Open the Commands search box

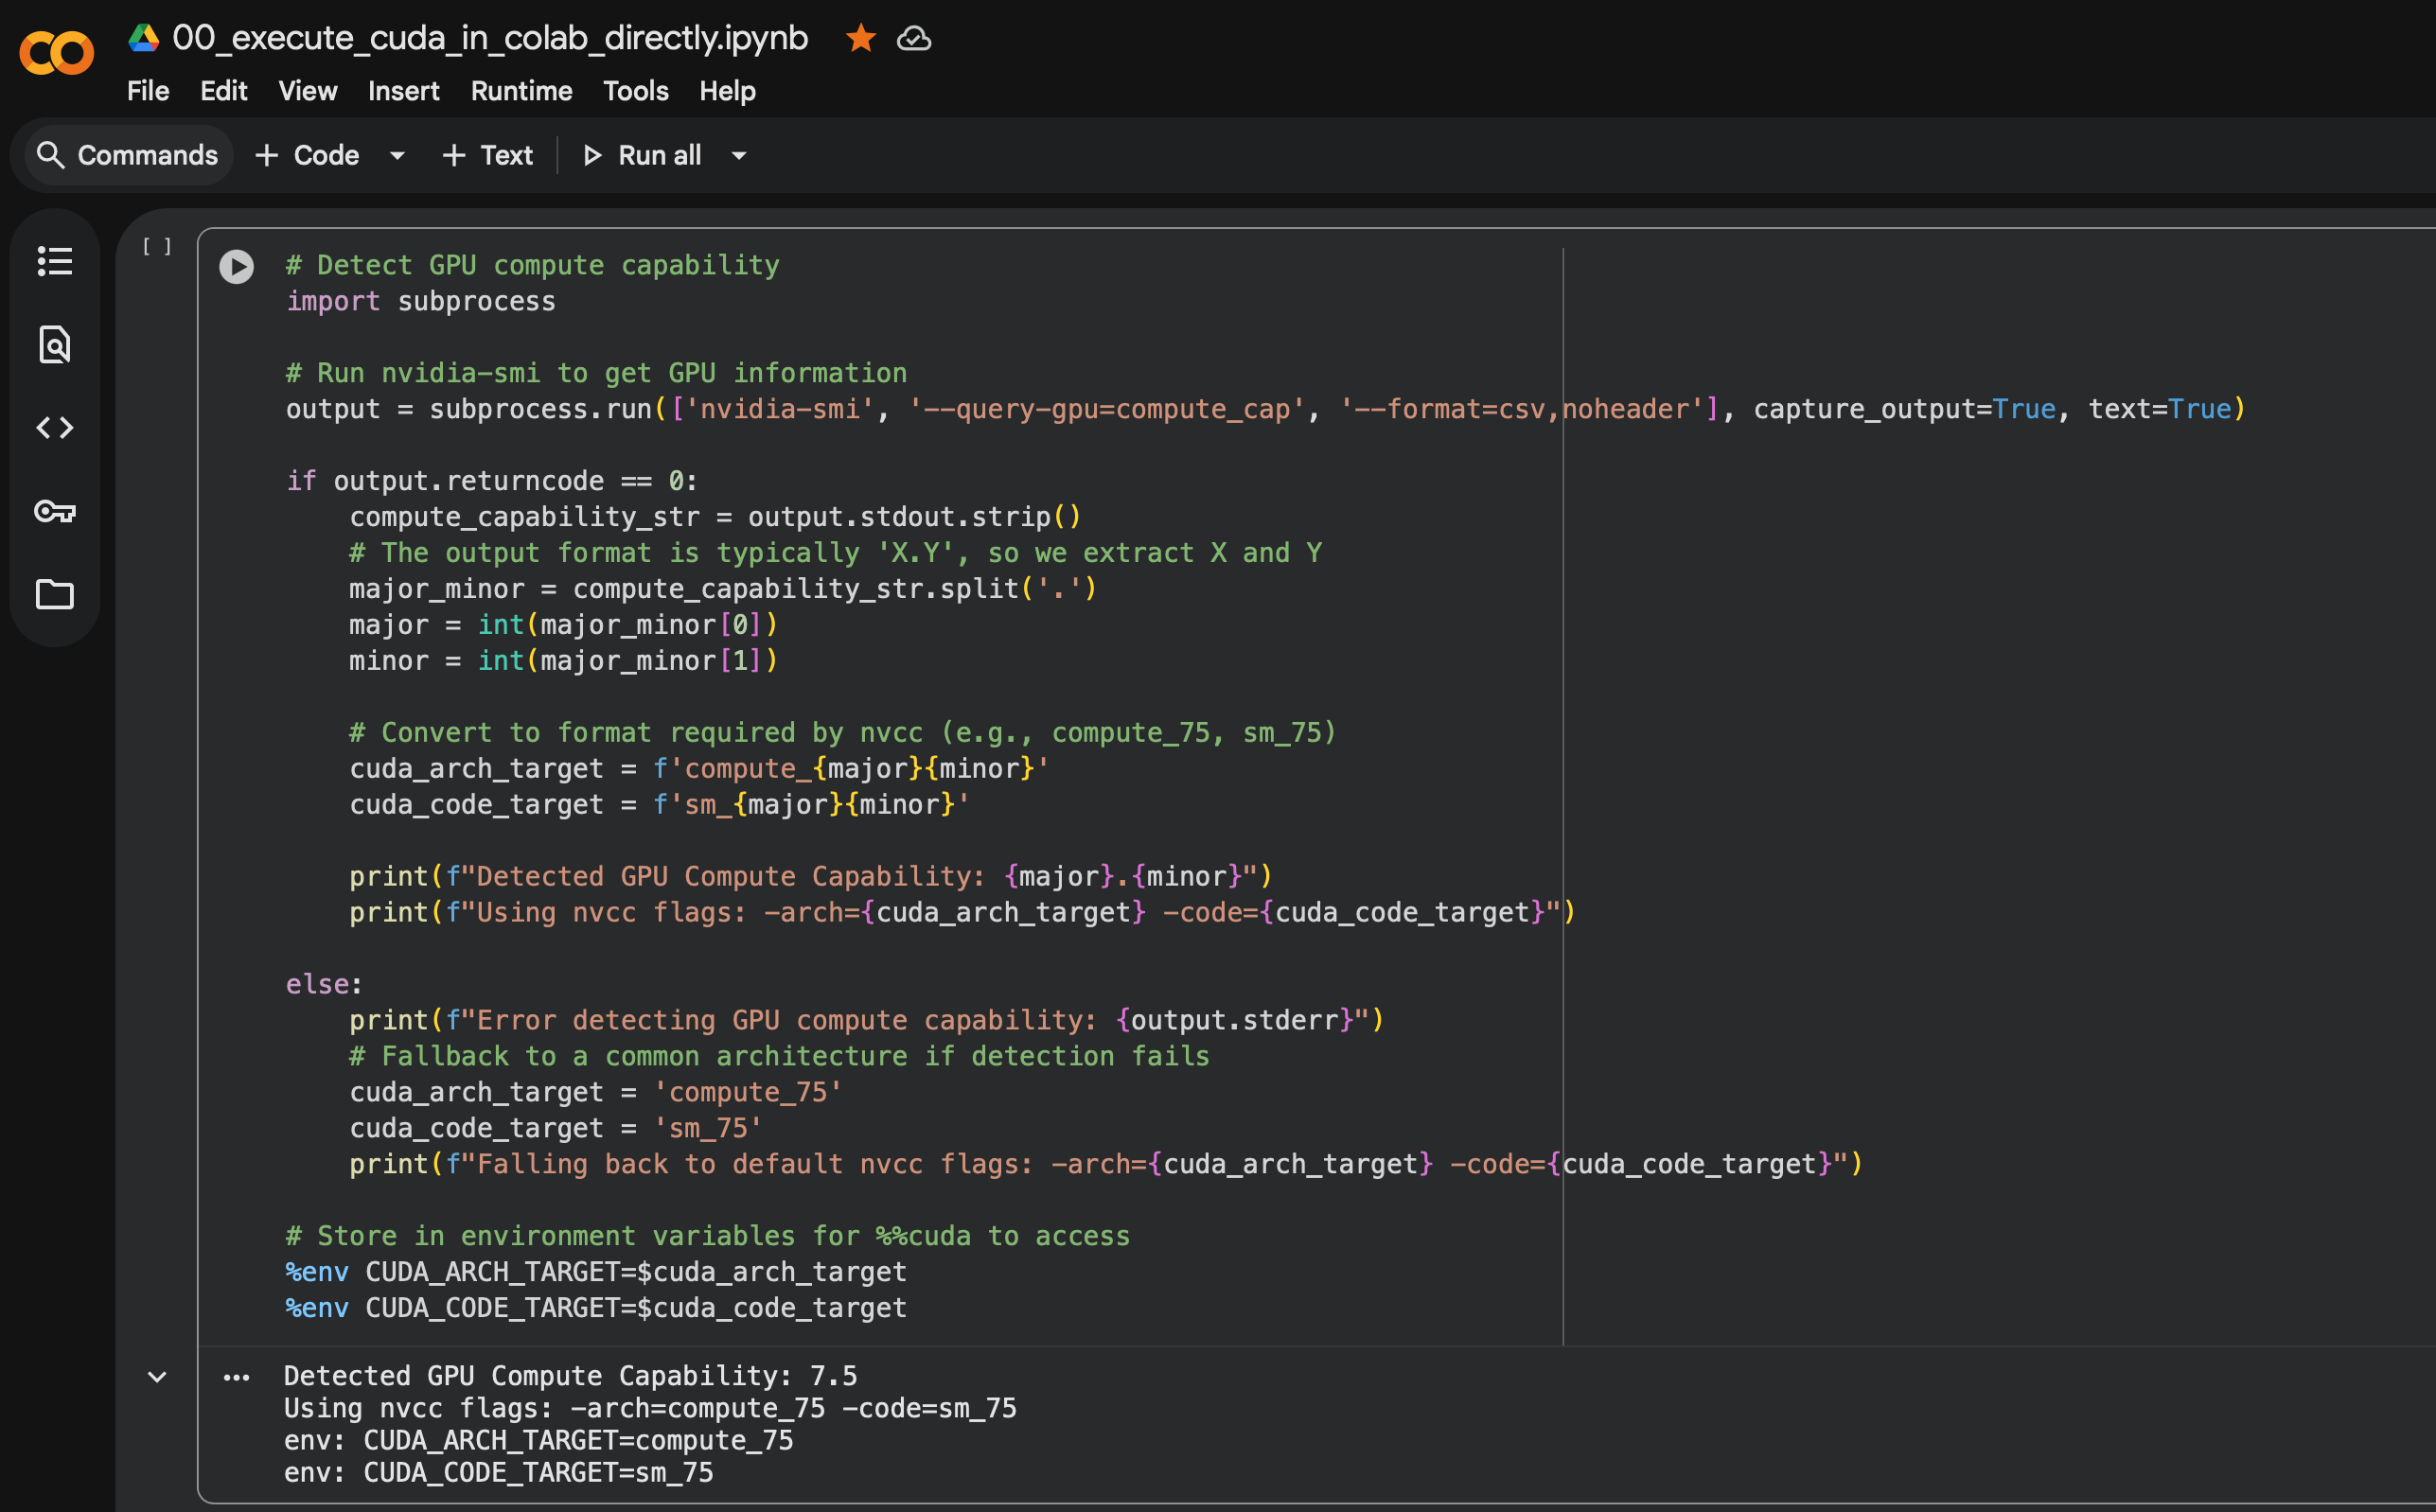click(x=128, y=155)
